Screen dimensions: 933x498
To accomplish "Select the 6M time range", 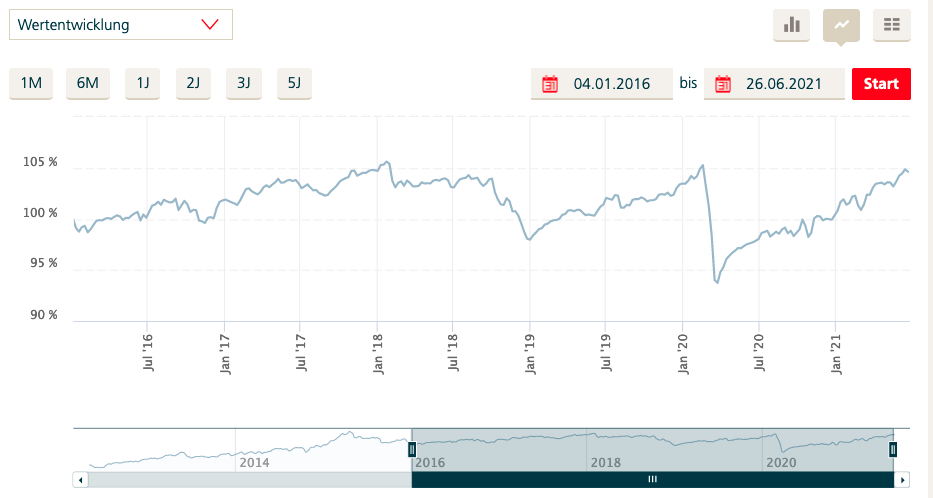I will click(88, 83).
